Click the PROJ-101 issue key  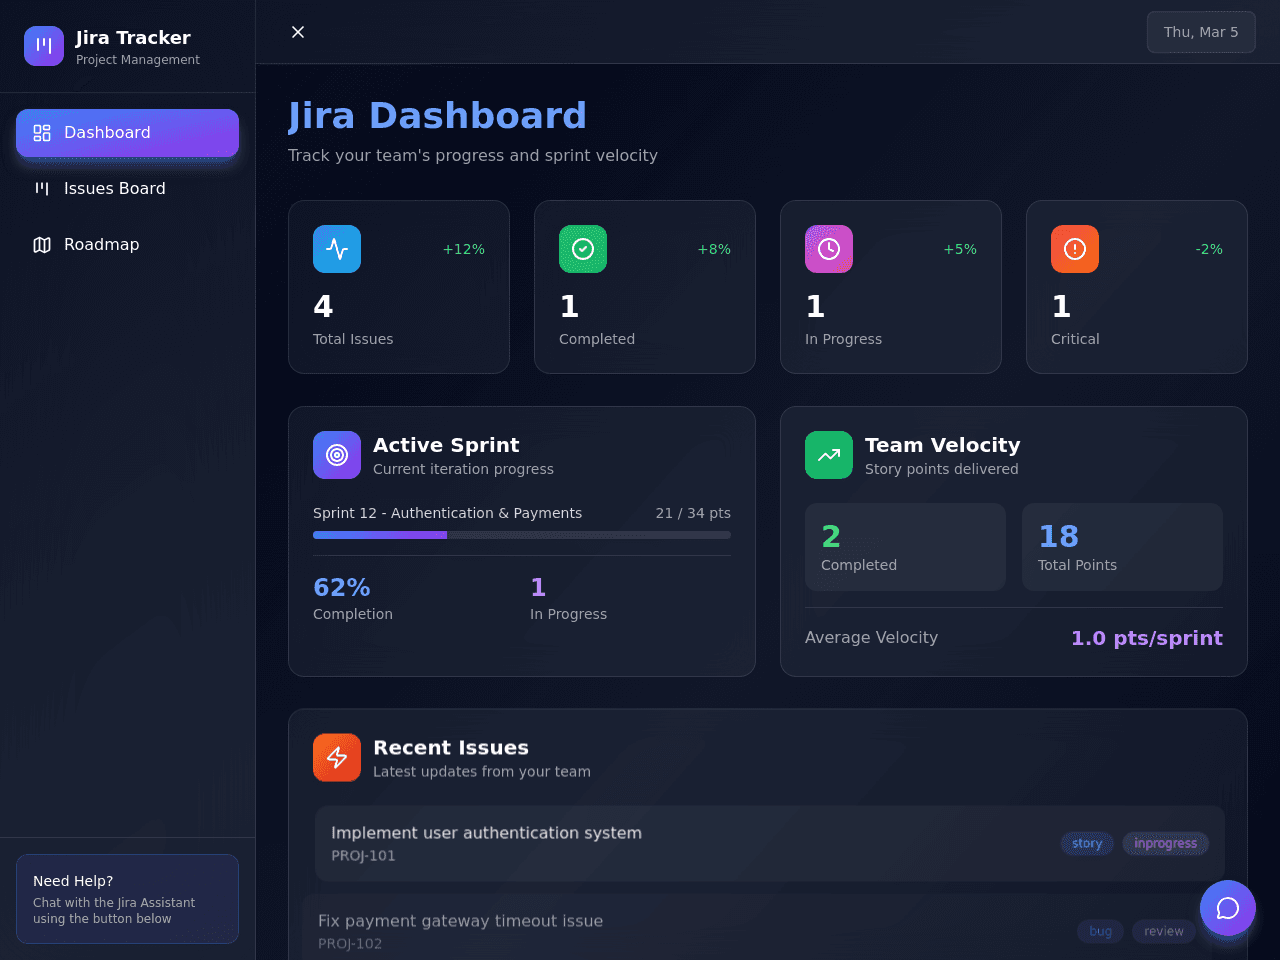[363, 856]
